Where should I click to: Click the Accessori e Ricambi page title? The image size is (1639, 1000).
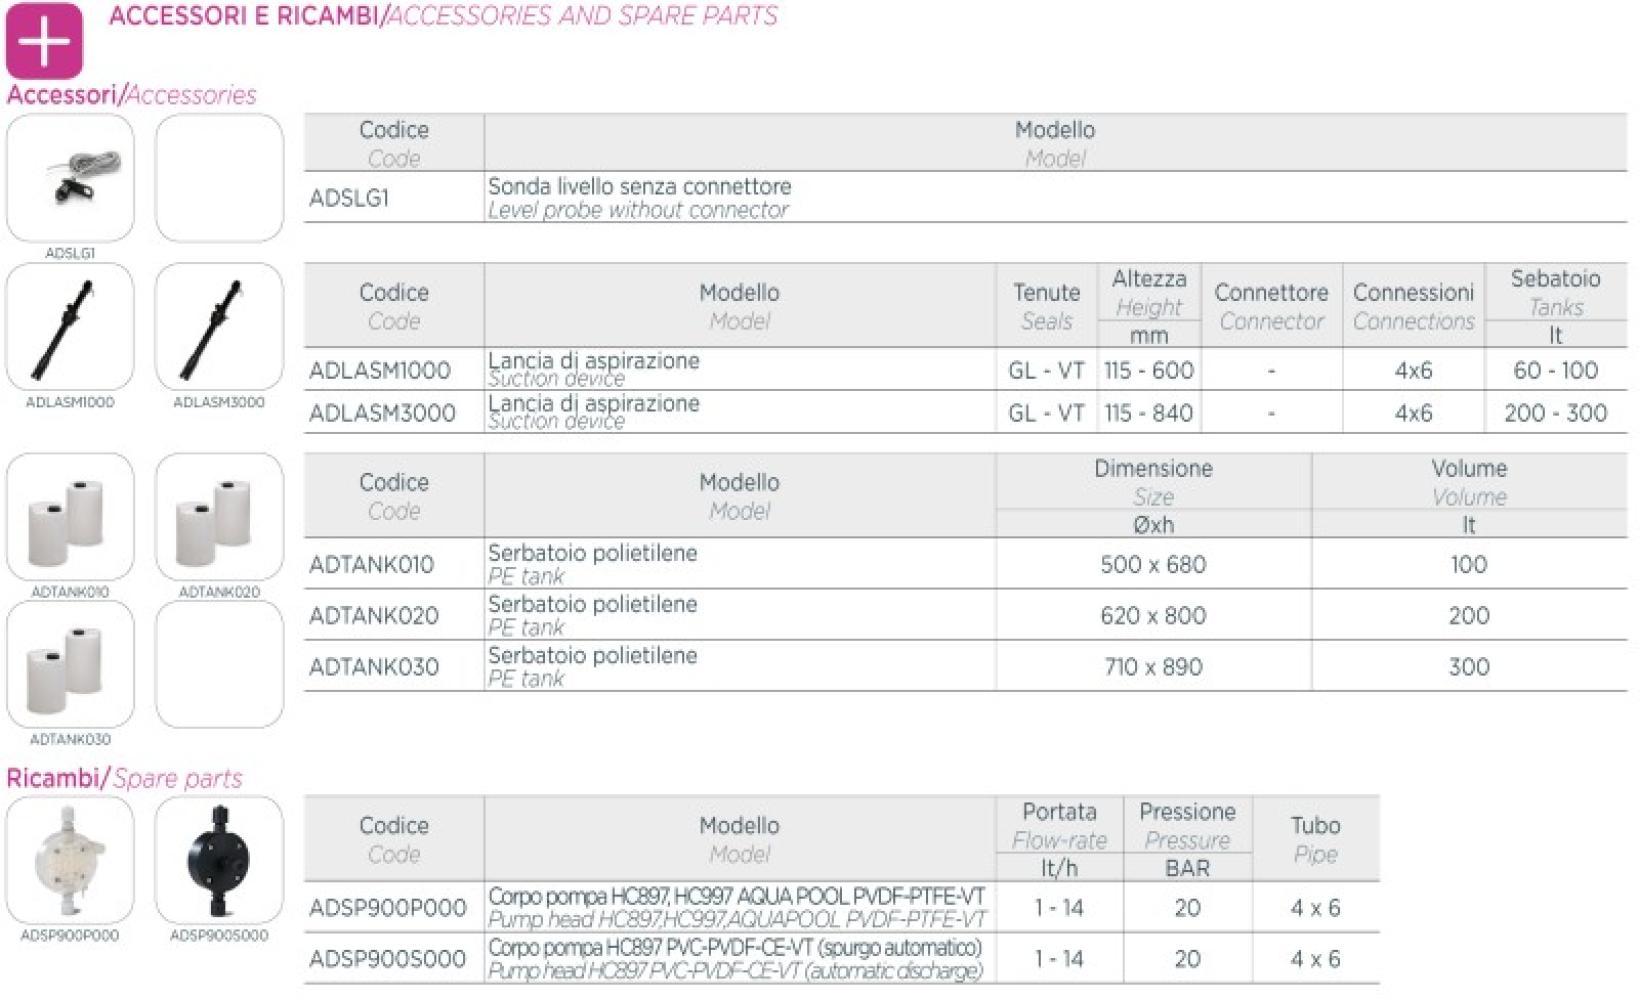(x=443, y=16)
